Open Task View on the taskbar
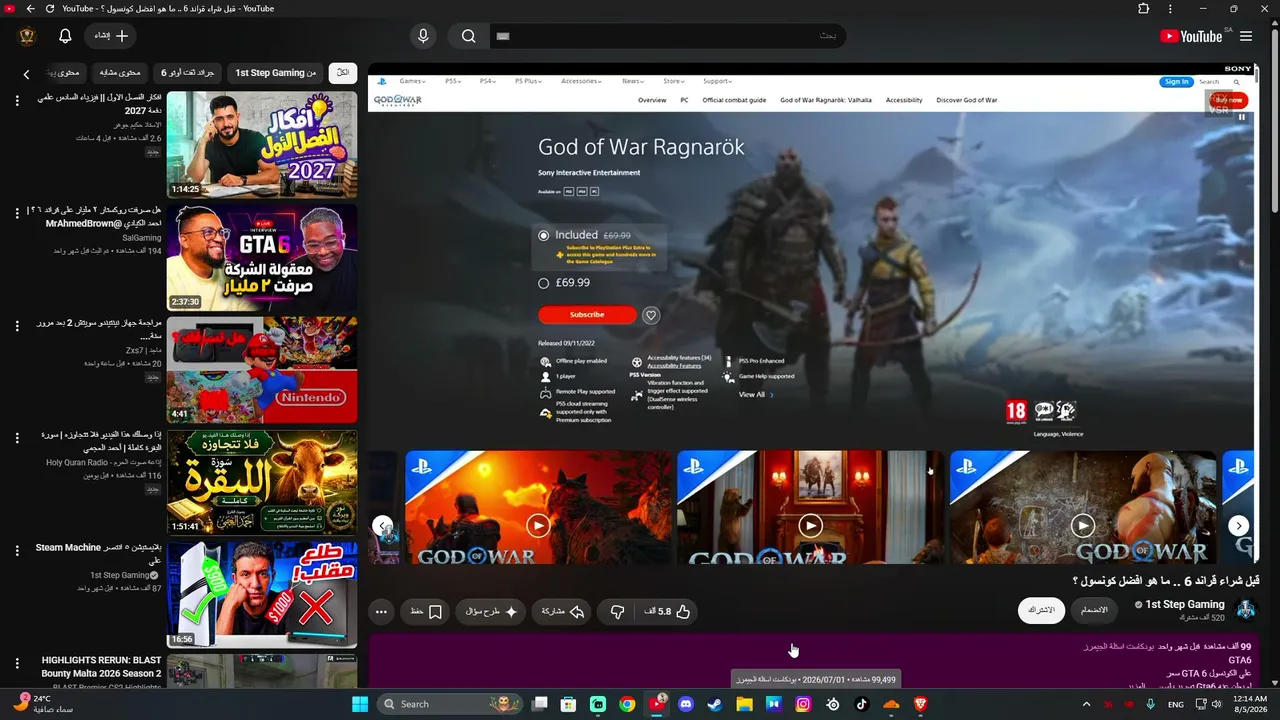 [541, 704]
